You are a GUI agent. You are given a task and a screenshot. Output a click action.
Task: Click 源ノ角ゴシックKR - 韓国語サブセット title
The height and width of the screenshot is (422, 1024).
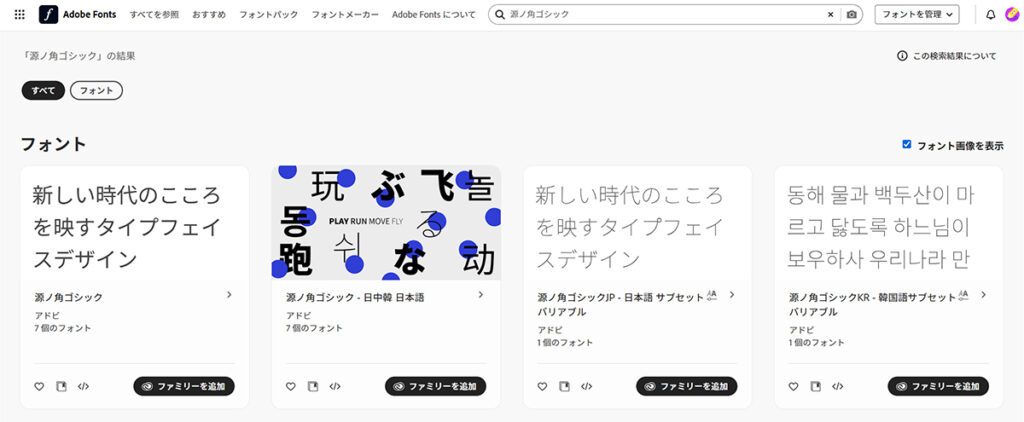click(872, 304)
